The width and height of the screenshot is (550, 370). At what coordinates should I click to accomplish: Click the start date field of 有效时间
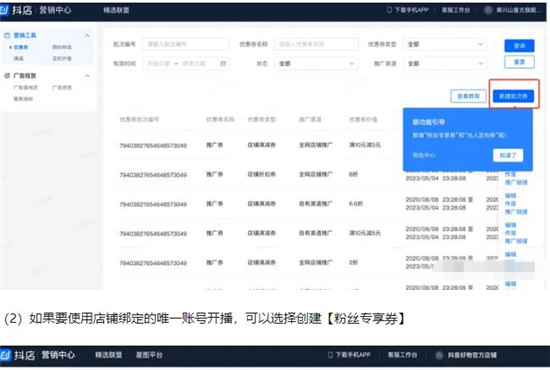pyautogui.click(x=158, y=63)
